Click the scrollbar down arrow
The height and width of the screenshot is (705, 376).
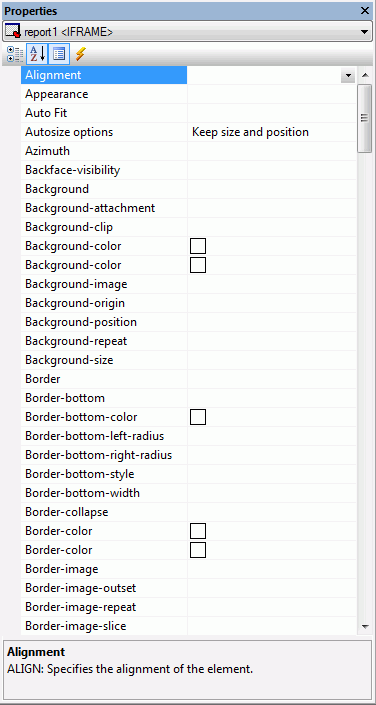point(365,626)
